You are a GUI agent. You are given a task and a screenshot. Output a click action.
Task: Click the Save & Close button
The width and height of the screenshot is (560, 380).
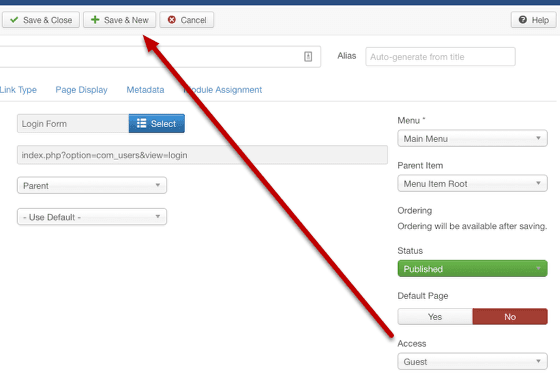click(41, 20)
